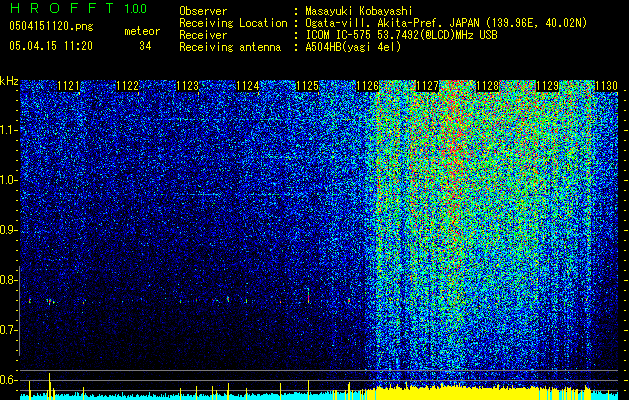Click the date stamp 05.04.15 11:20

[x=51, y=46]
